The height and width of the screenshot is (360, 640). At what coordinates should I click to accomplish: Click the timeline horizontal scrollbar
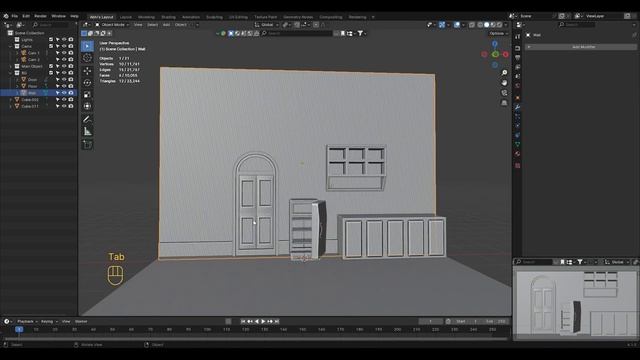(255, 338)
